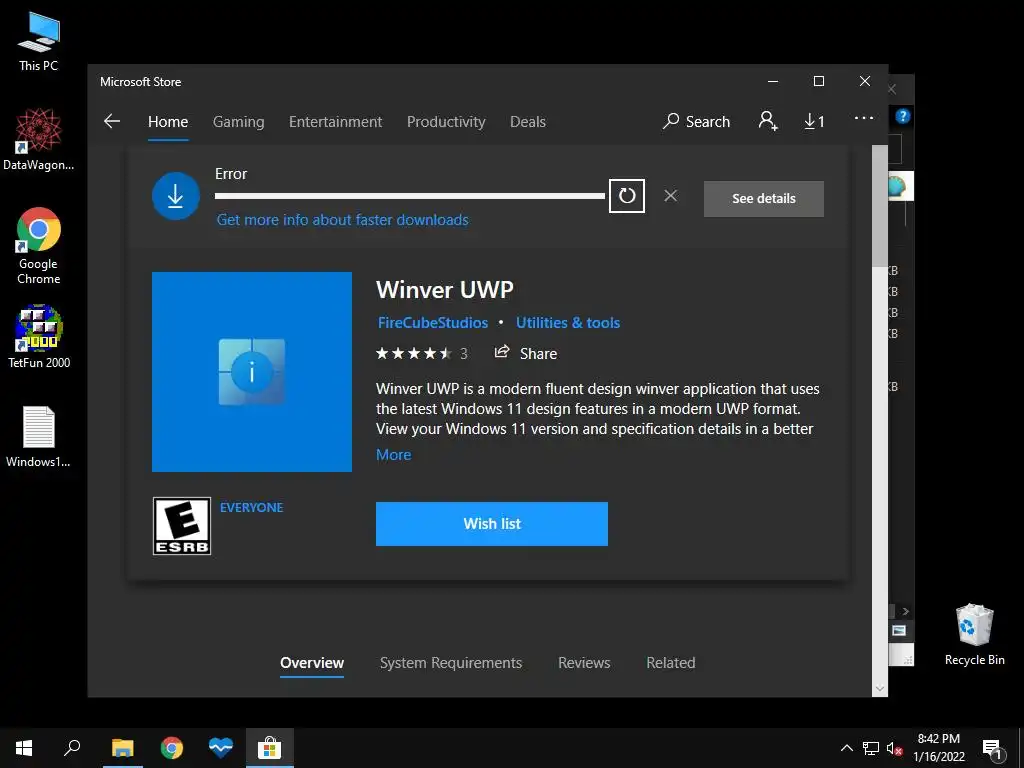Click background window's horizontal scroll right arrow
This screenshot has height=768, width=1024.
[905, 612]
